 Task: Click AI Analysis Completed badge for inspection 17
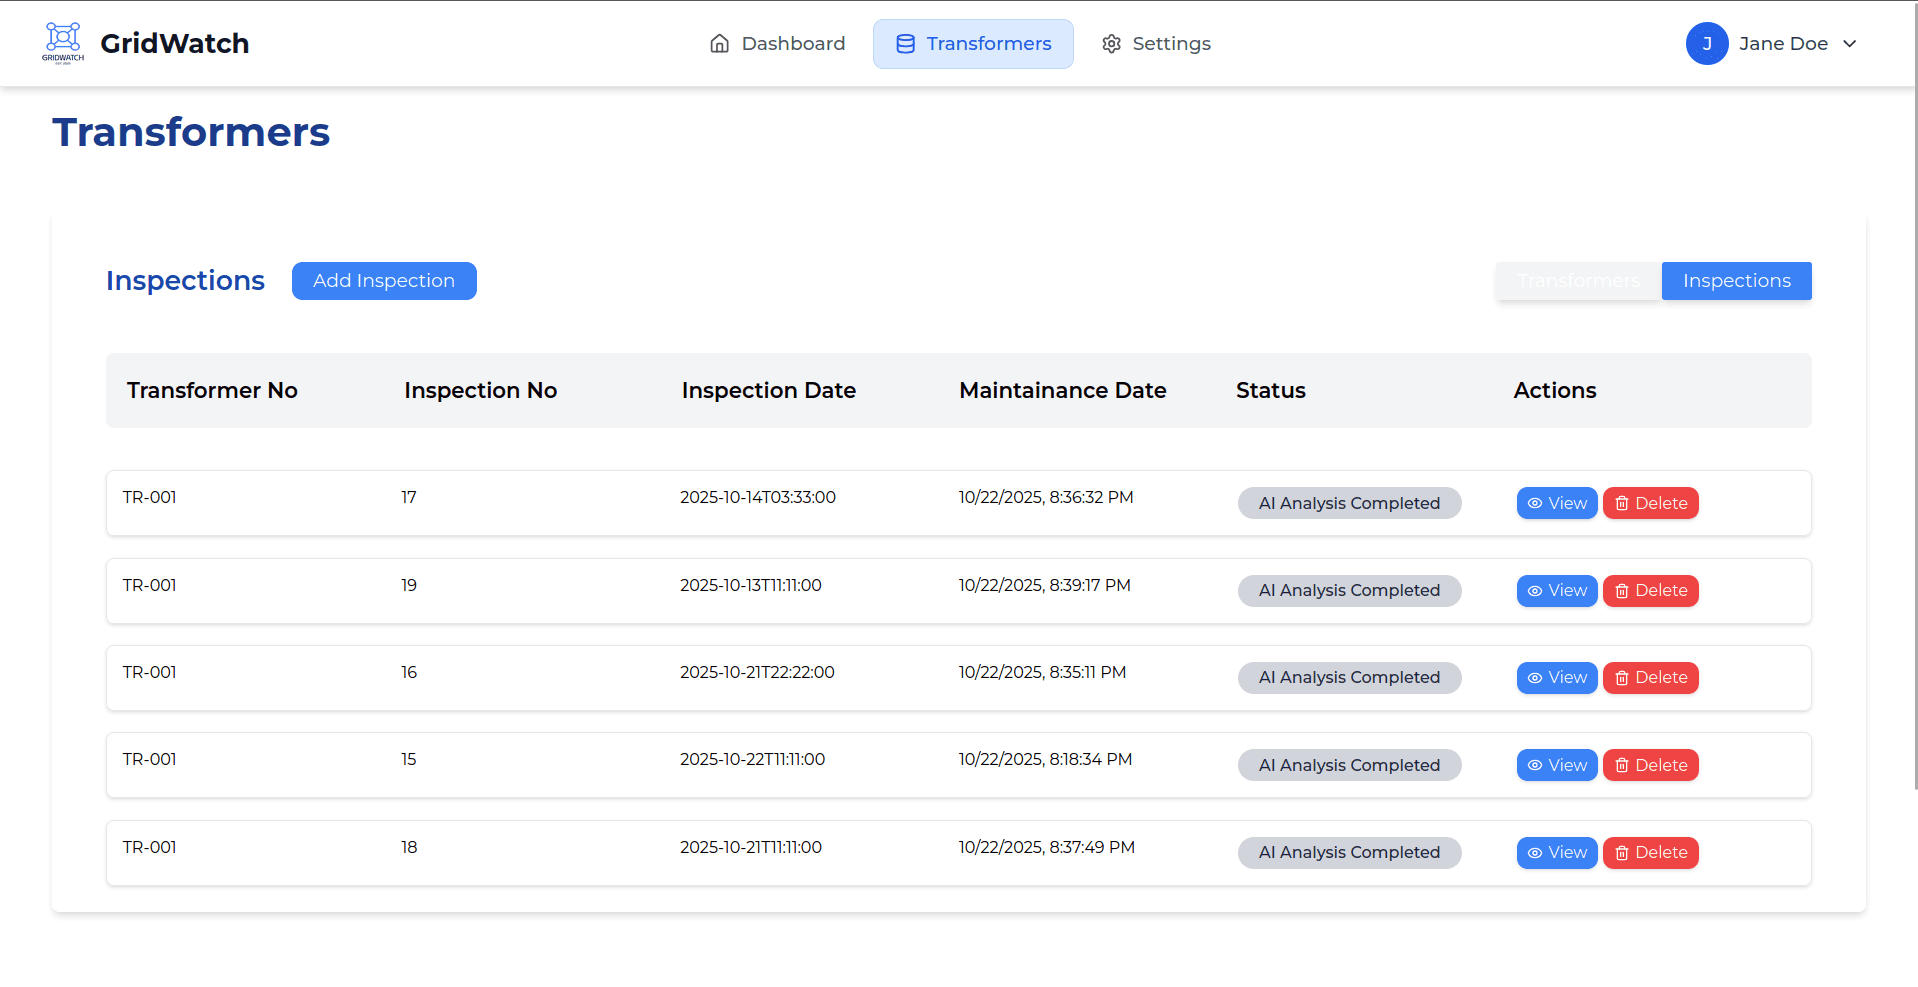[1349, 504]
